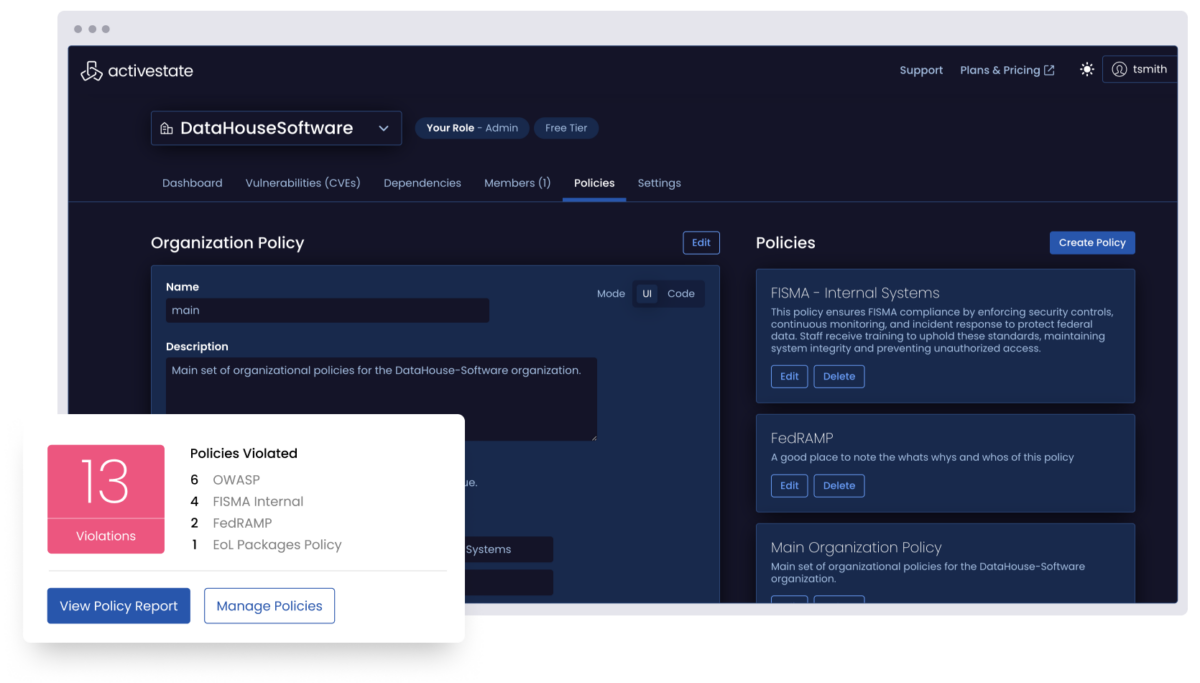This screenshot has height=683, width=1200.
Task: Edit the FedRAMP policy
Action: (x=789, y=486)
